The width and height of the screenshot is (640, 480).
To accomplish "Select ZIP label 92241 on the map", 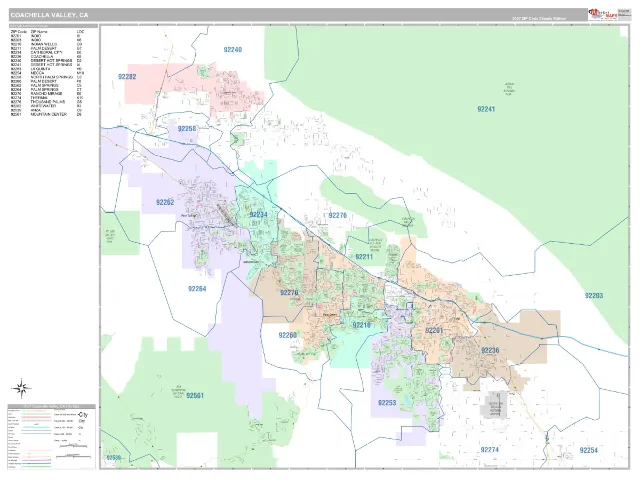I will coord(486,109).
